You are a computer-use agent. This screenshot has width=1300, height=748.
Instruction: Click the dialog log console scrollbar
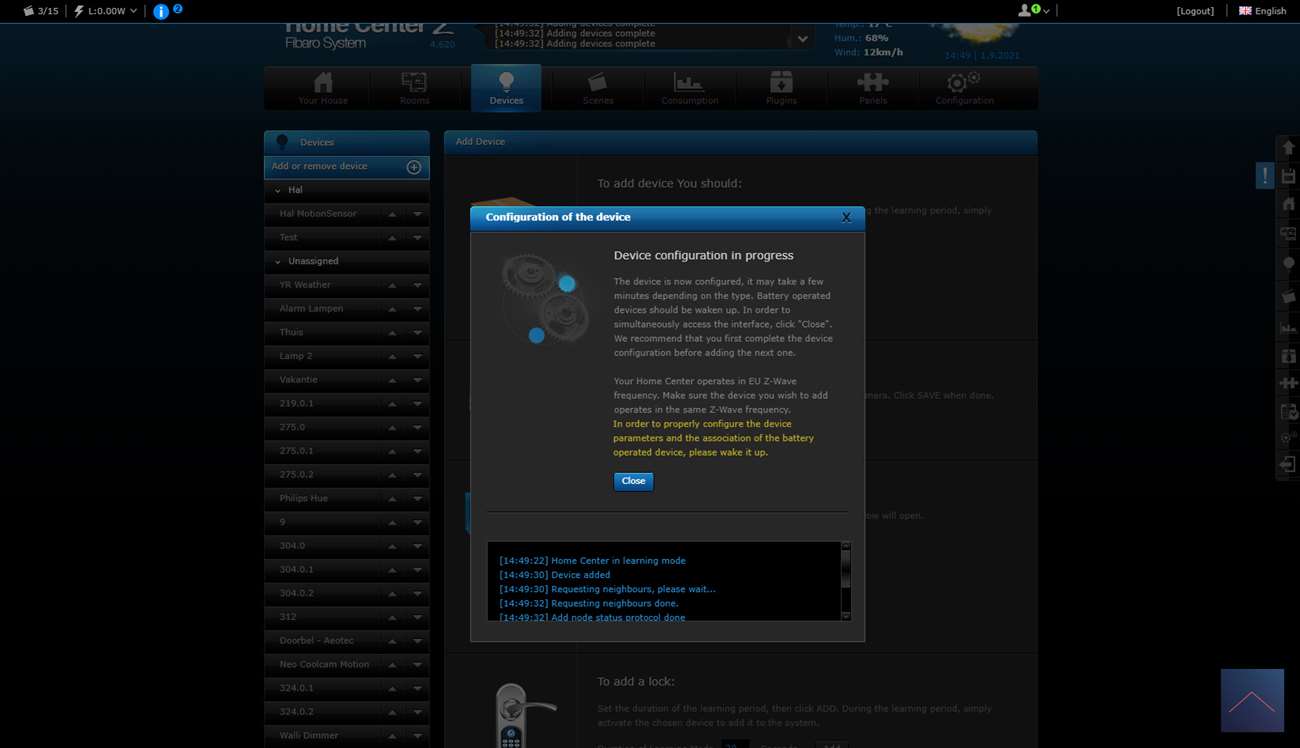846,580
